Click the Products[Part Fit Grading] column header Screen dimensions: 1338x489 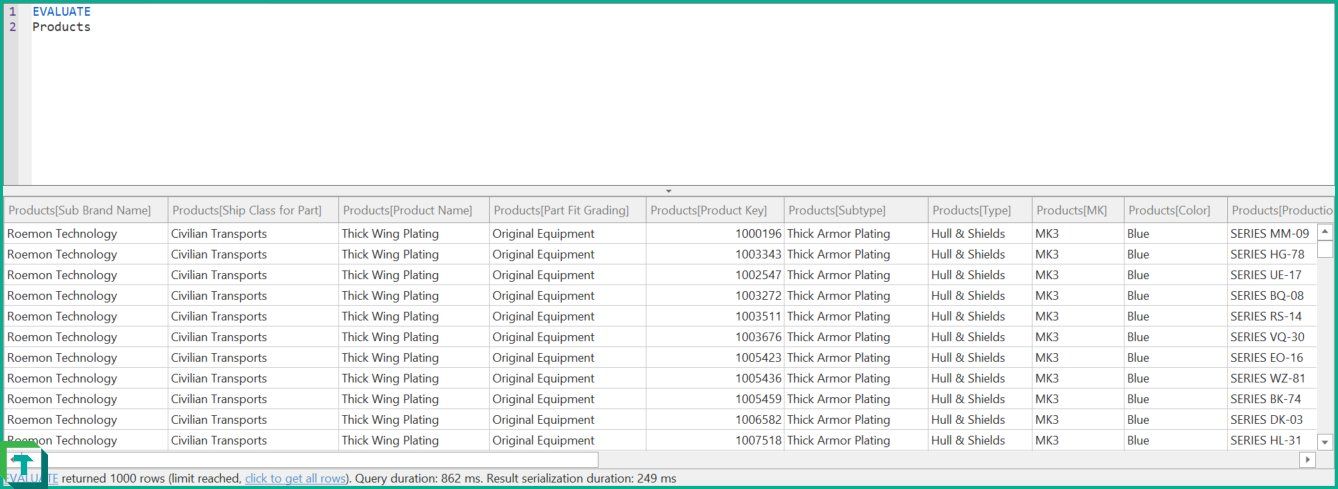pos(567,210)
